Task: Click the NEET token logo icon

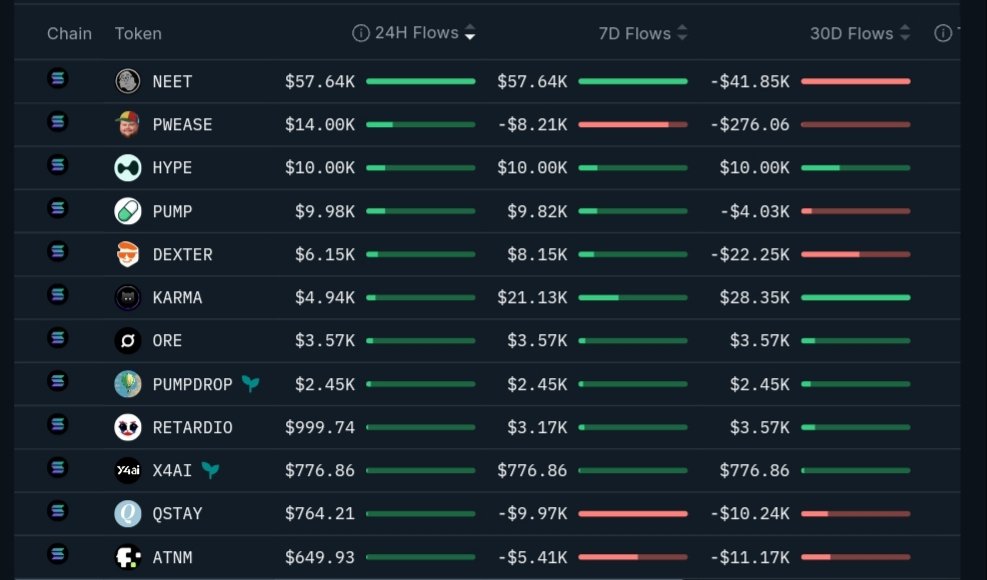Action: [128, 81]
